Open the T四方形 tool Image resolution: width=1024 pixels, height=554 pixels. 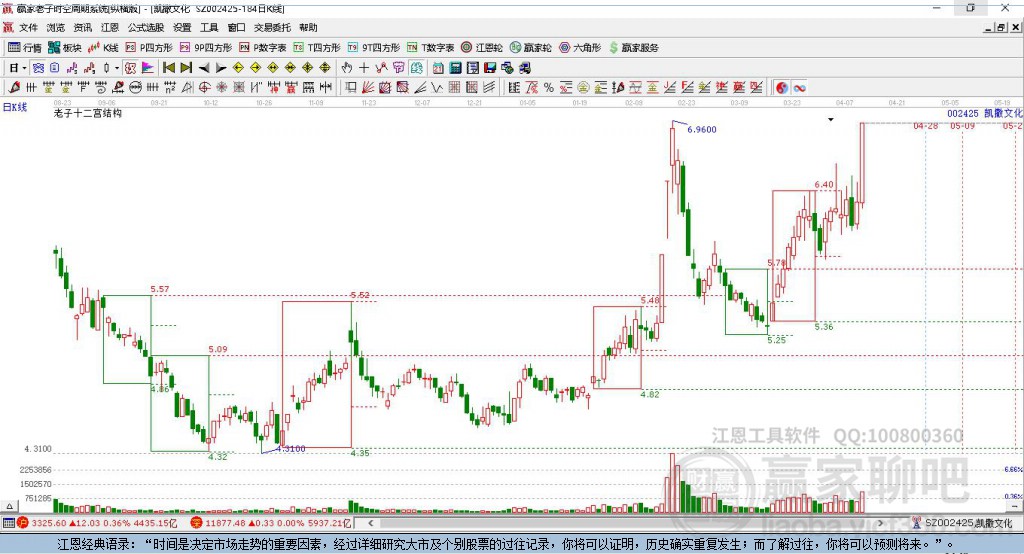317,48
